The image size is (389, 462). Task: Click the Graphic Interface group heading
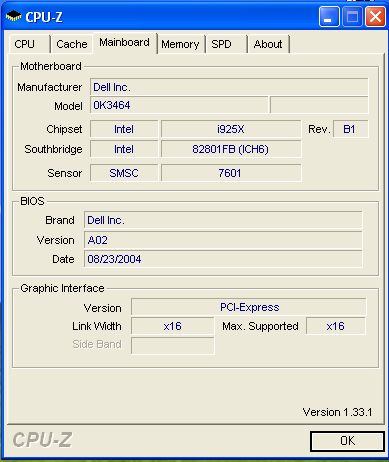[62, 288]
